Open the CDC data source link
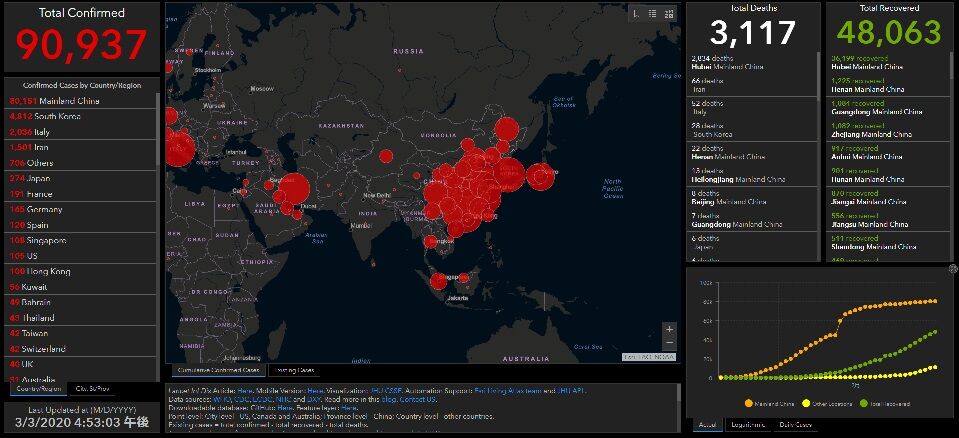Image resolution: width=959 pixels, height=438 pixels. click(x=242, y=399)
